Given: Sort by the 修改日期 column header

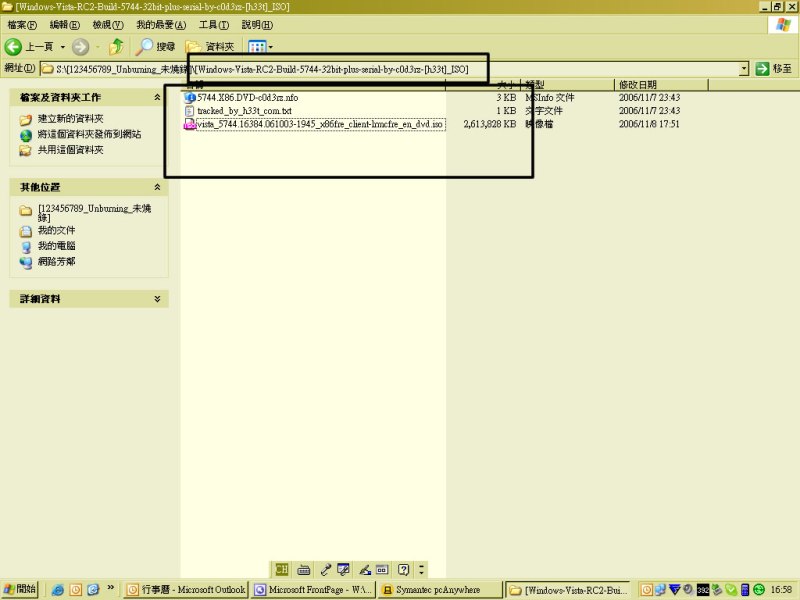Looking at the screenshot, I should [x=661, y=85].
